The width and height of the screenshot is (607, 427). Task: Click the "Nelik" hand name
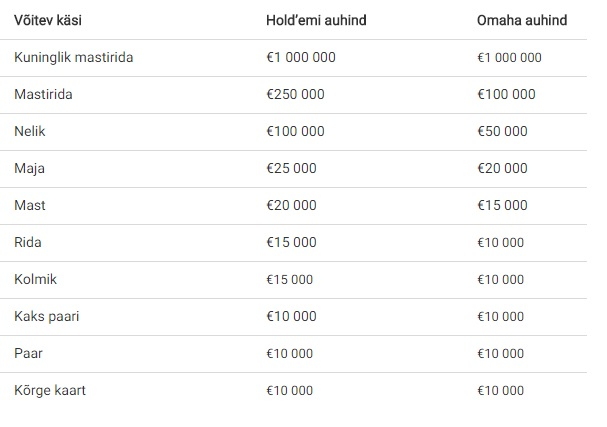coord(28,132)
